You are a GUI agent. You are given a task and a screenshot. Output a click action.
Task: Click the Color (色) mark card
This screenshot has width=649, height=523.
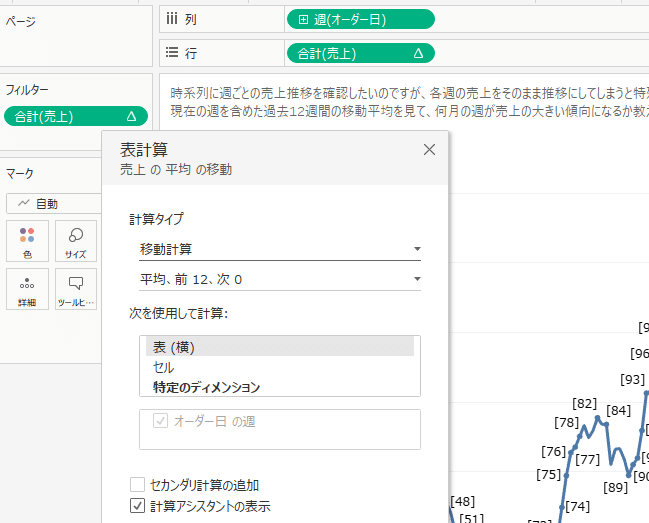pos(27,241)
